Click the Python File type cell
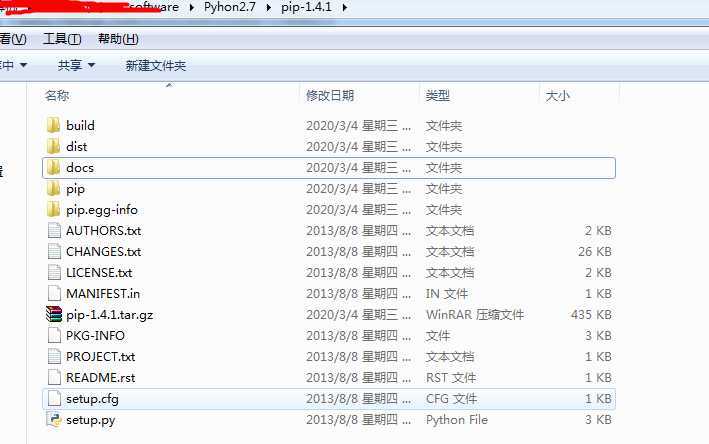This screenshot has width=709, height=444. 457,420
